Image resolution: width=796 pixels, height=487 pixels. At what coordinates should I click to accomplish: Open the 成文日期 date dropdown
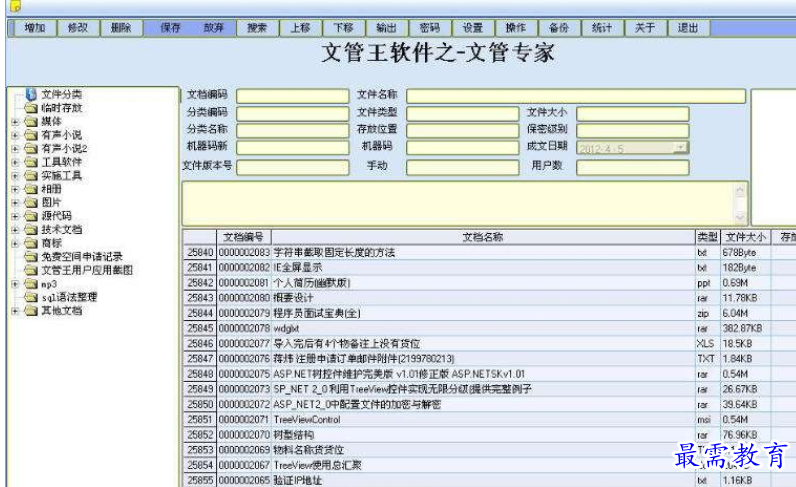coord(680,148)
